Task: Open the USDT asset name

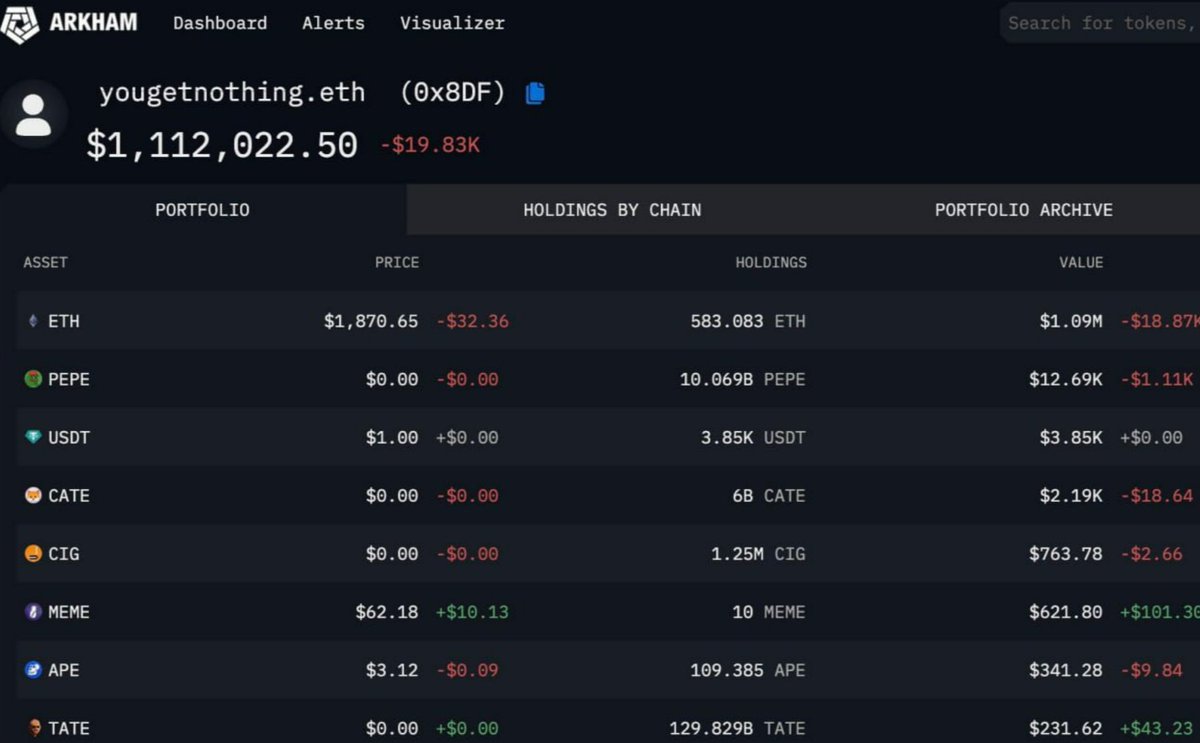Action: [69, 437]
